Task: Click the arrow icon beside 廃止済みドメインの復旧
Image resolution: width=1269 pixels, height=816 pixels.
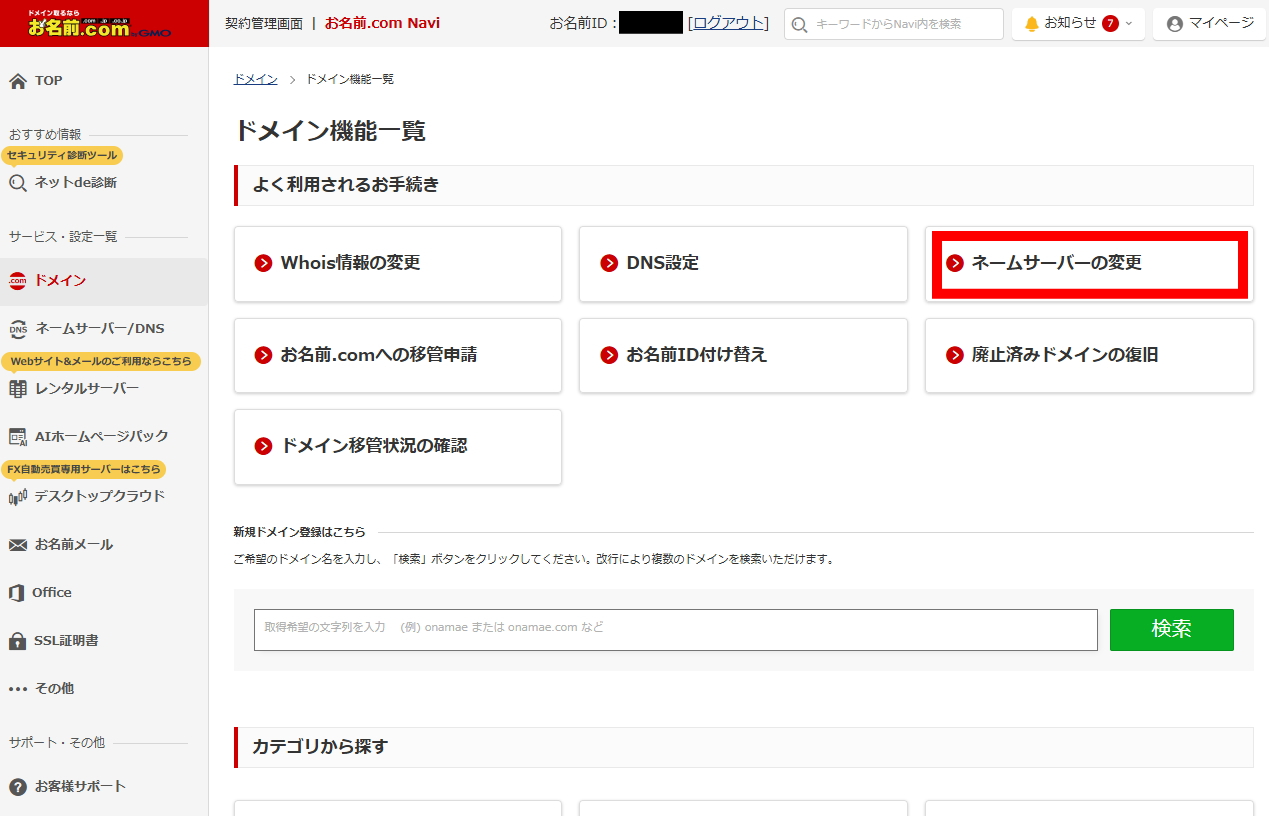Action: 955,355
